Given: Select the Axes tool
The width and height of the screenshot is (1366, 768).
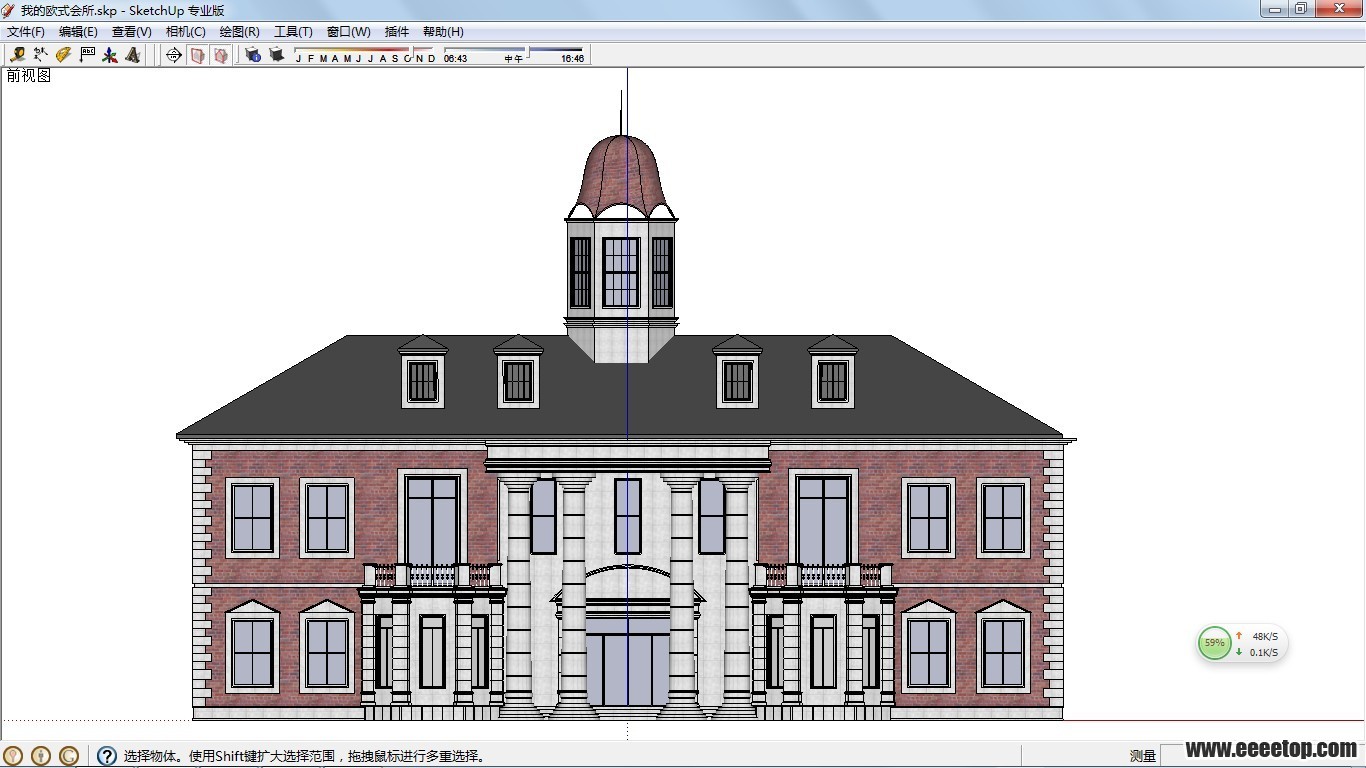Looking at the screenshot, I should pyautogui.click(x=110, y=55).
